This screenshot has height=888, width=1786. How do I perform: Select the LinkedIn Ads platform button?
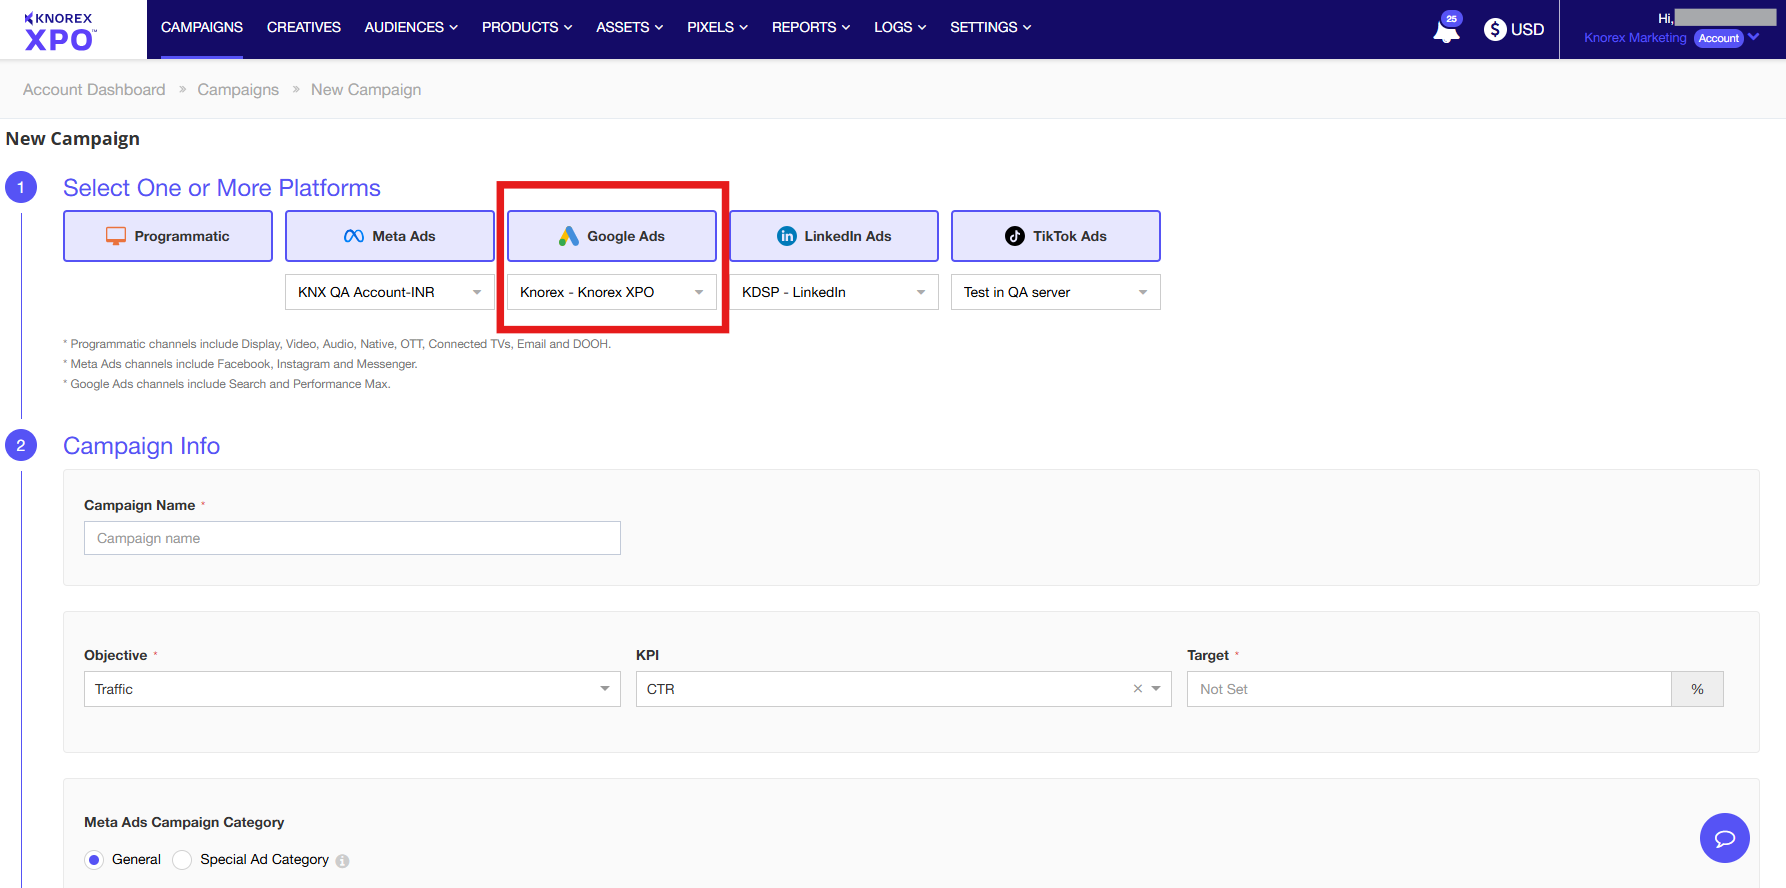[x=834, y=236]
